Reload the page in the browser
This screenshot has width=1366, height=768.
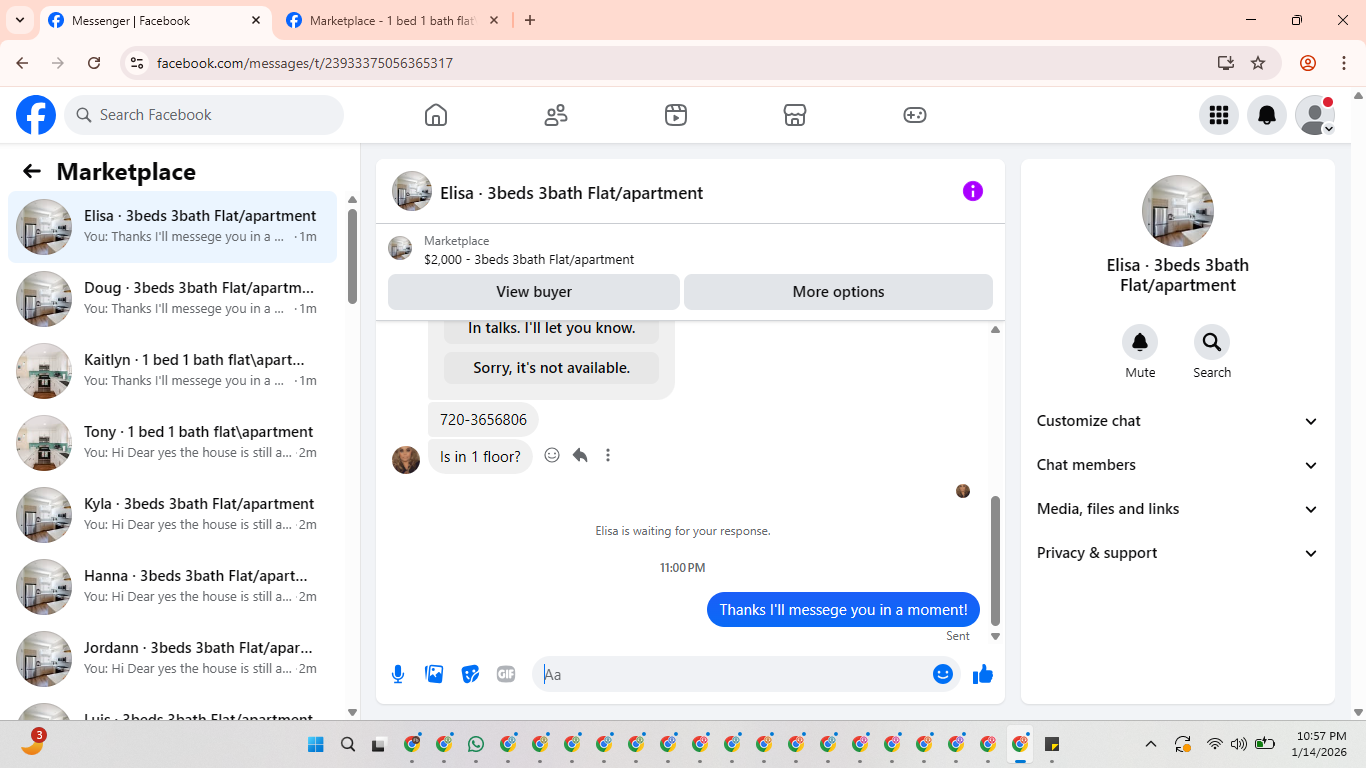point(94,63)
